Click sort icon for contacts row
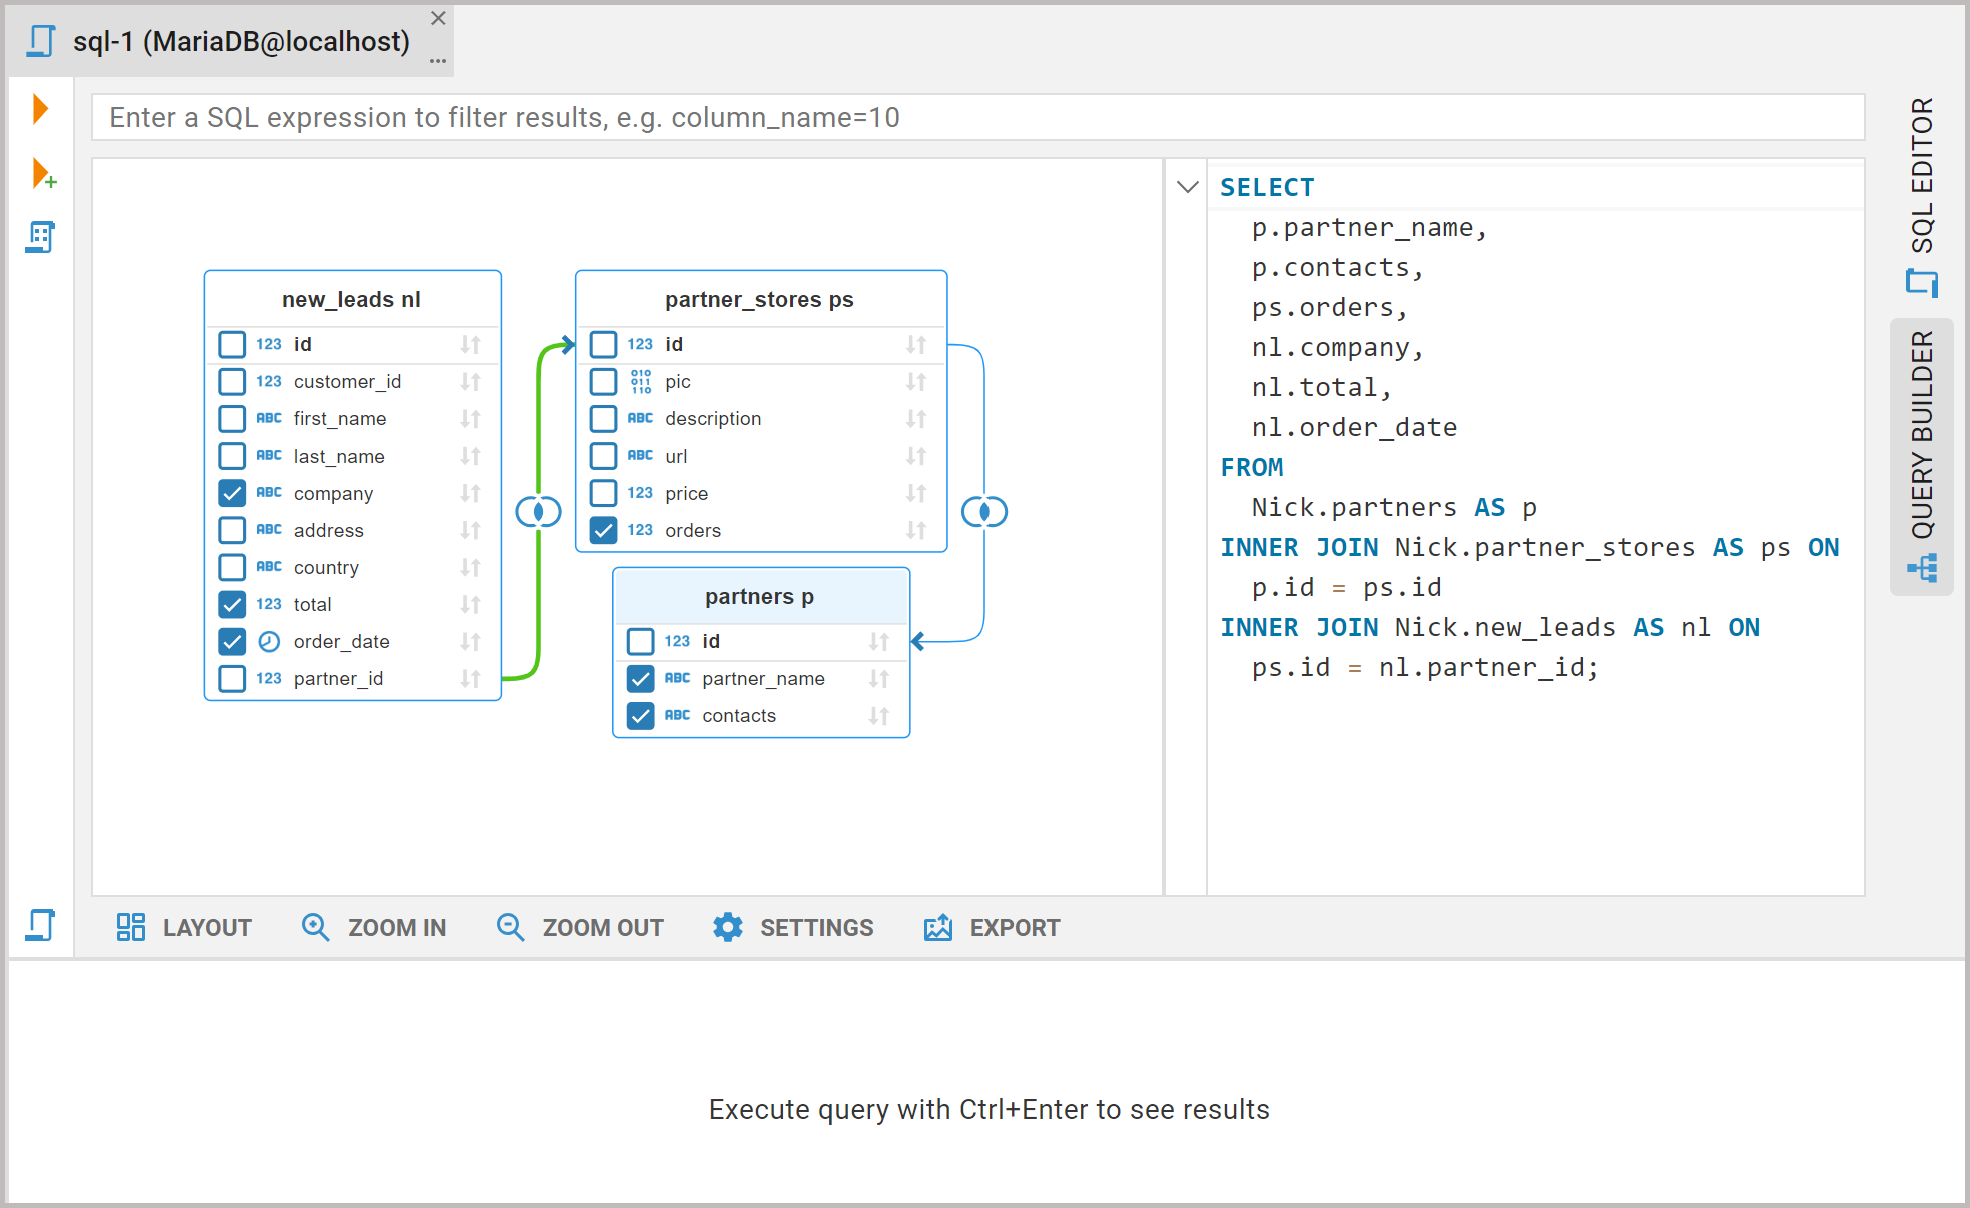Viewport: 1970px width, 1208px height. click(x=878, y=716)
